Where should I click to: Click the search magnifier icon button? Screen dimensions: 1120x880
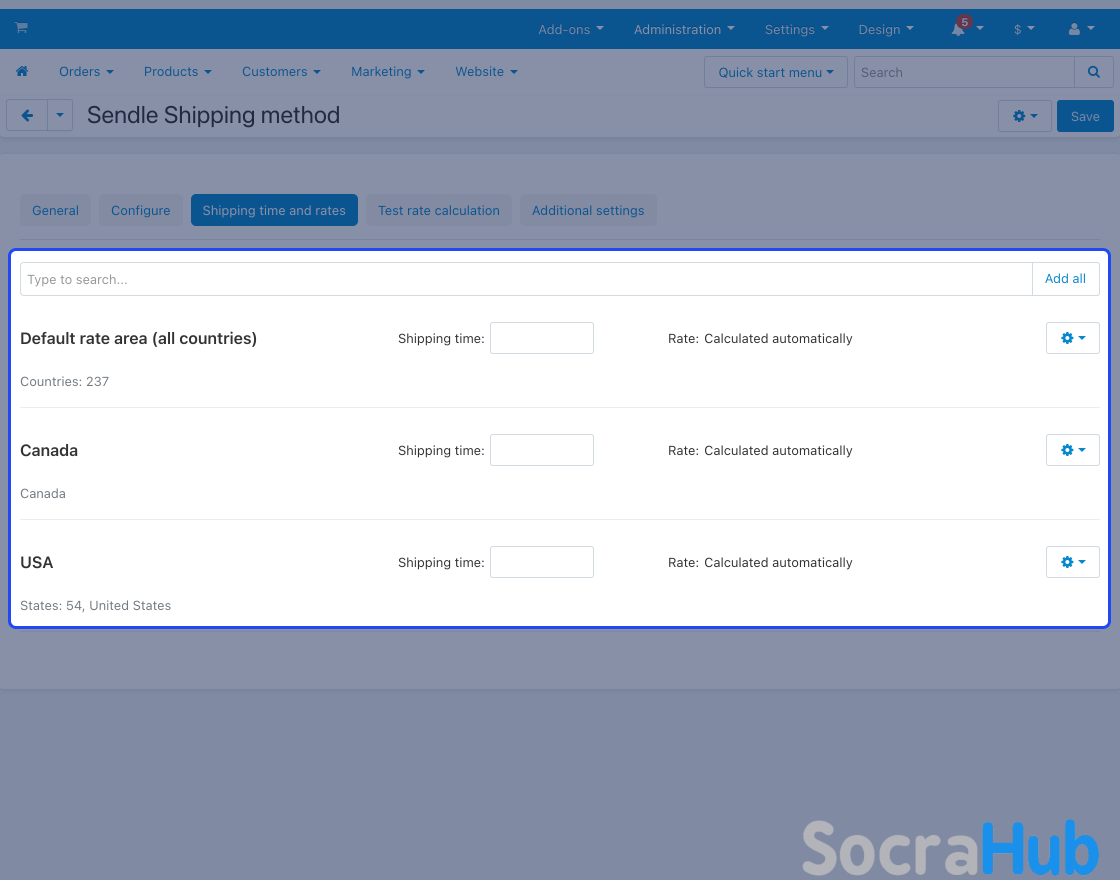(1094, 72)
